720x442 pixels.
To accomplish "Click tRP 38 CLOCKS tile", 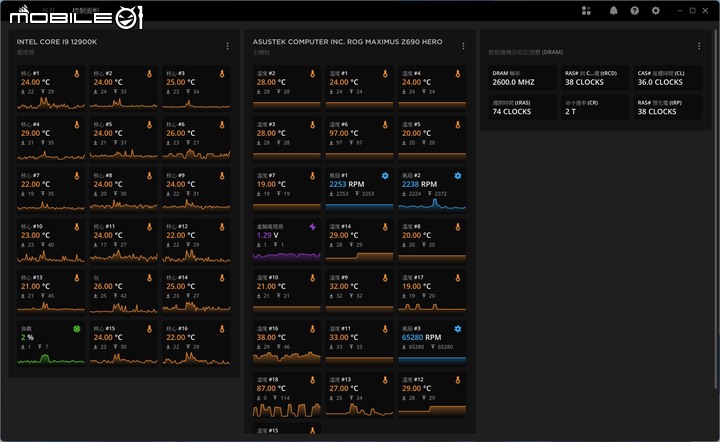I will coord(668,107).
